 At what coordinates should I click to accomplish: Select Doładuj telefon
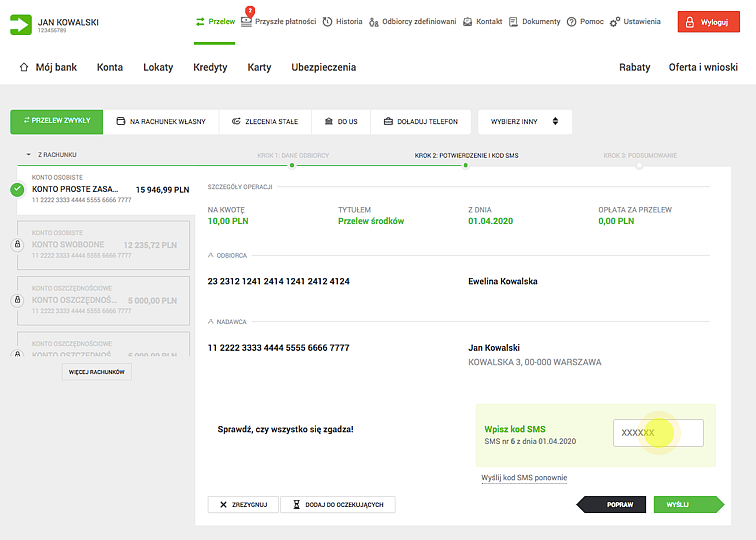421,122
